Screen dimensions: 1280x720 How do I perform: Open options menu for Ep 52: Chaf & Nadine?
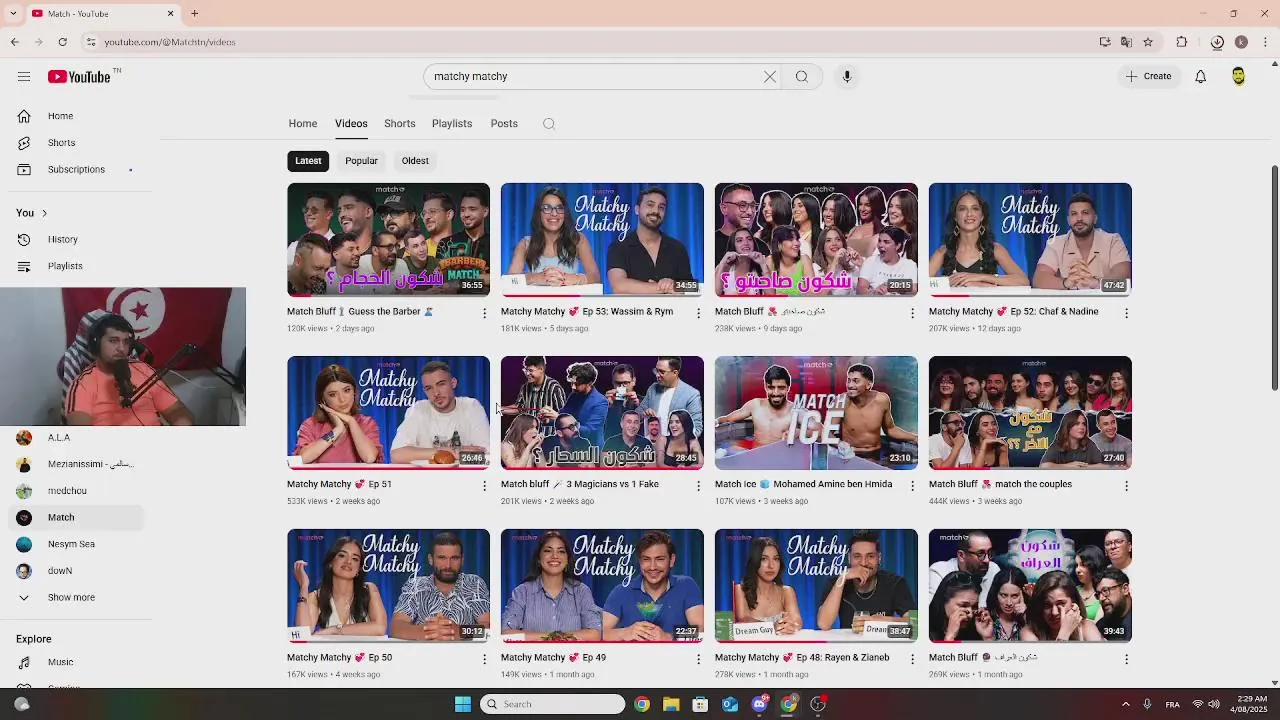[1126, 313]
